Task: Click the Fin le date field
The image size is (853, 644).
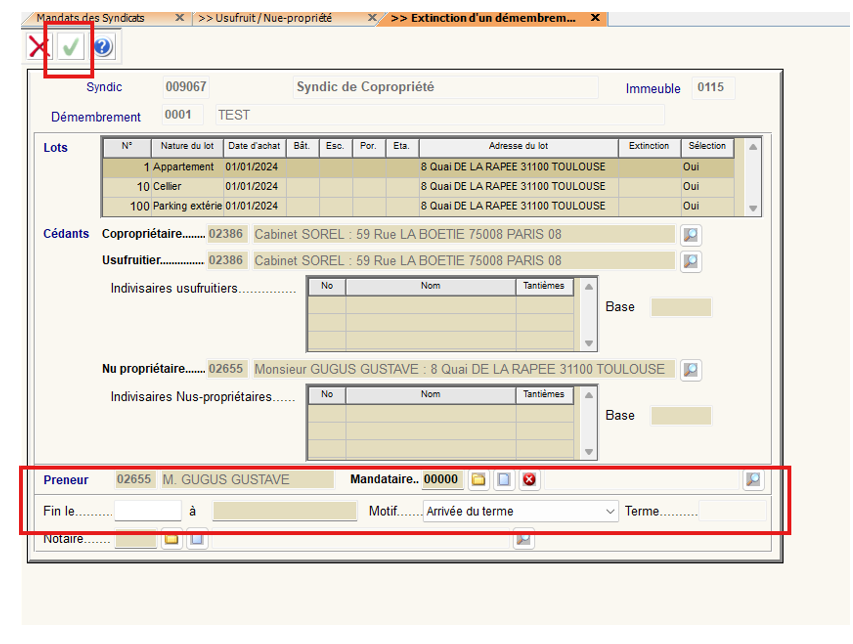Action: 147,512
